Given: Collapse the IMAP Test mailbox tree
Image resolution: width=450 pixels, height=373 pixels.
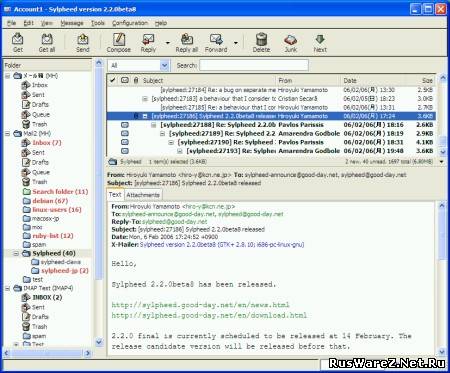Looking at the screenshot, I should 7,288.
